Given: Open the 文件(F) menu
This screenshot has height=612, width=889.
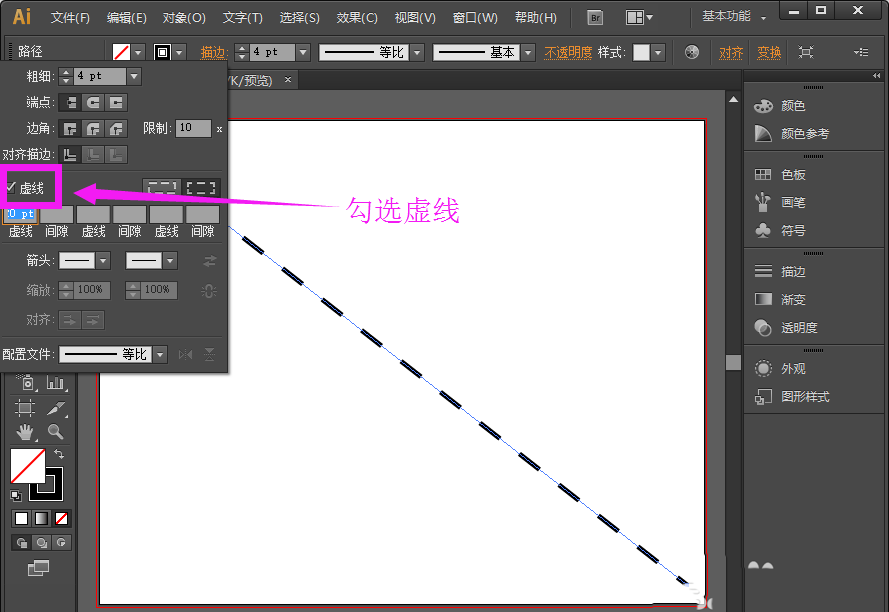Looking at the screenshot, I should point(70,18).
